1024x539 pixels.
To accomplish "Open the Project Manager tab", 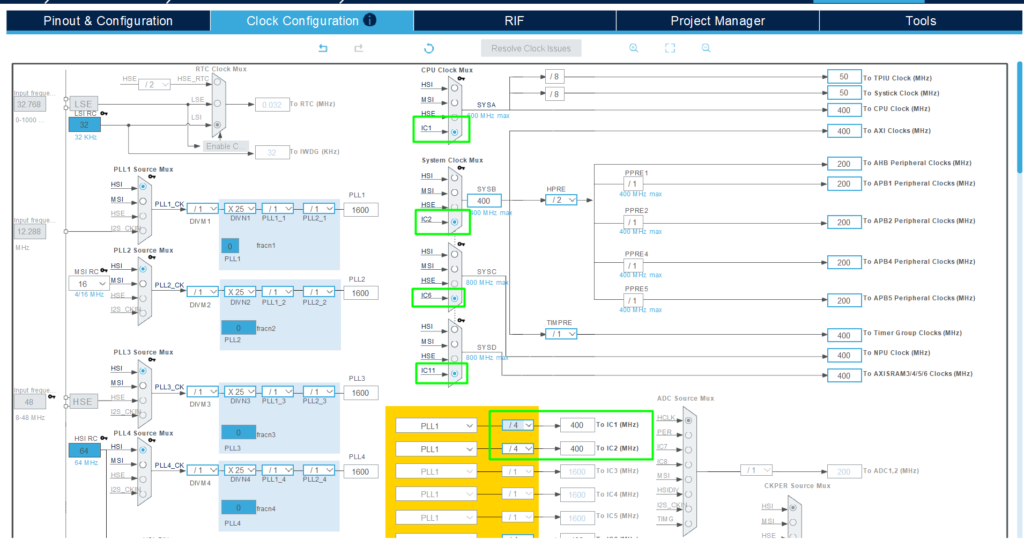I will pyautogui.click(x=717, y=21).
